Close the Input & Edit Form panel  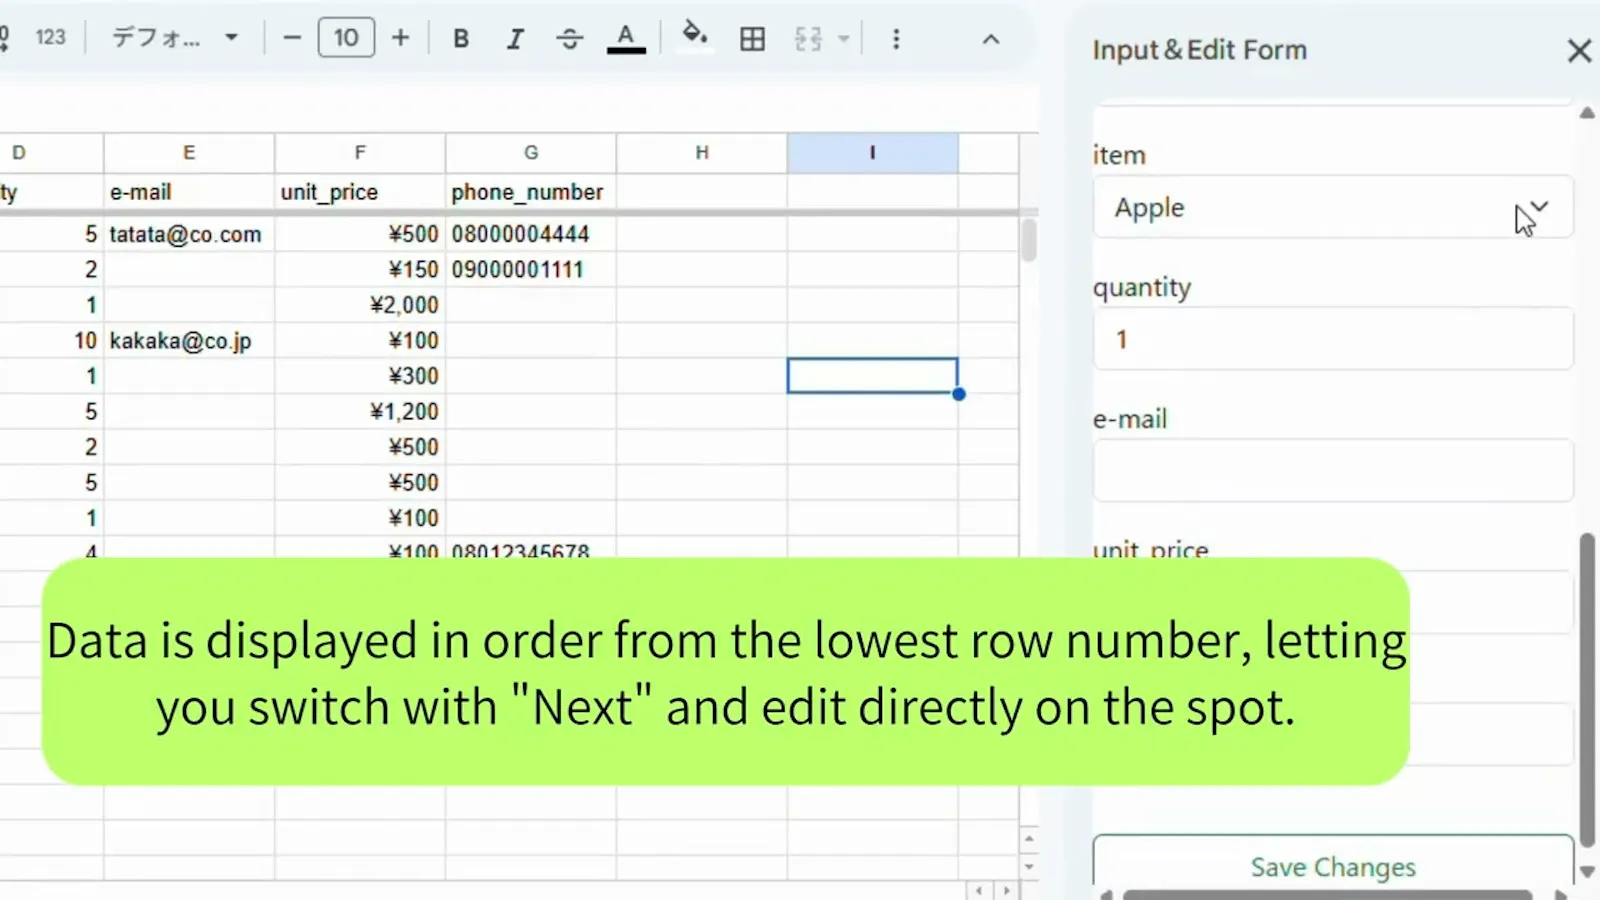1579,50
